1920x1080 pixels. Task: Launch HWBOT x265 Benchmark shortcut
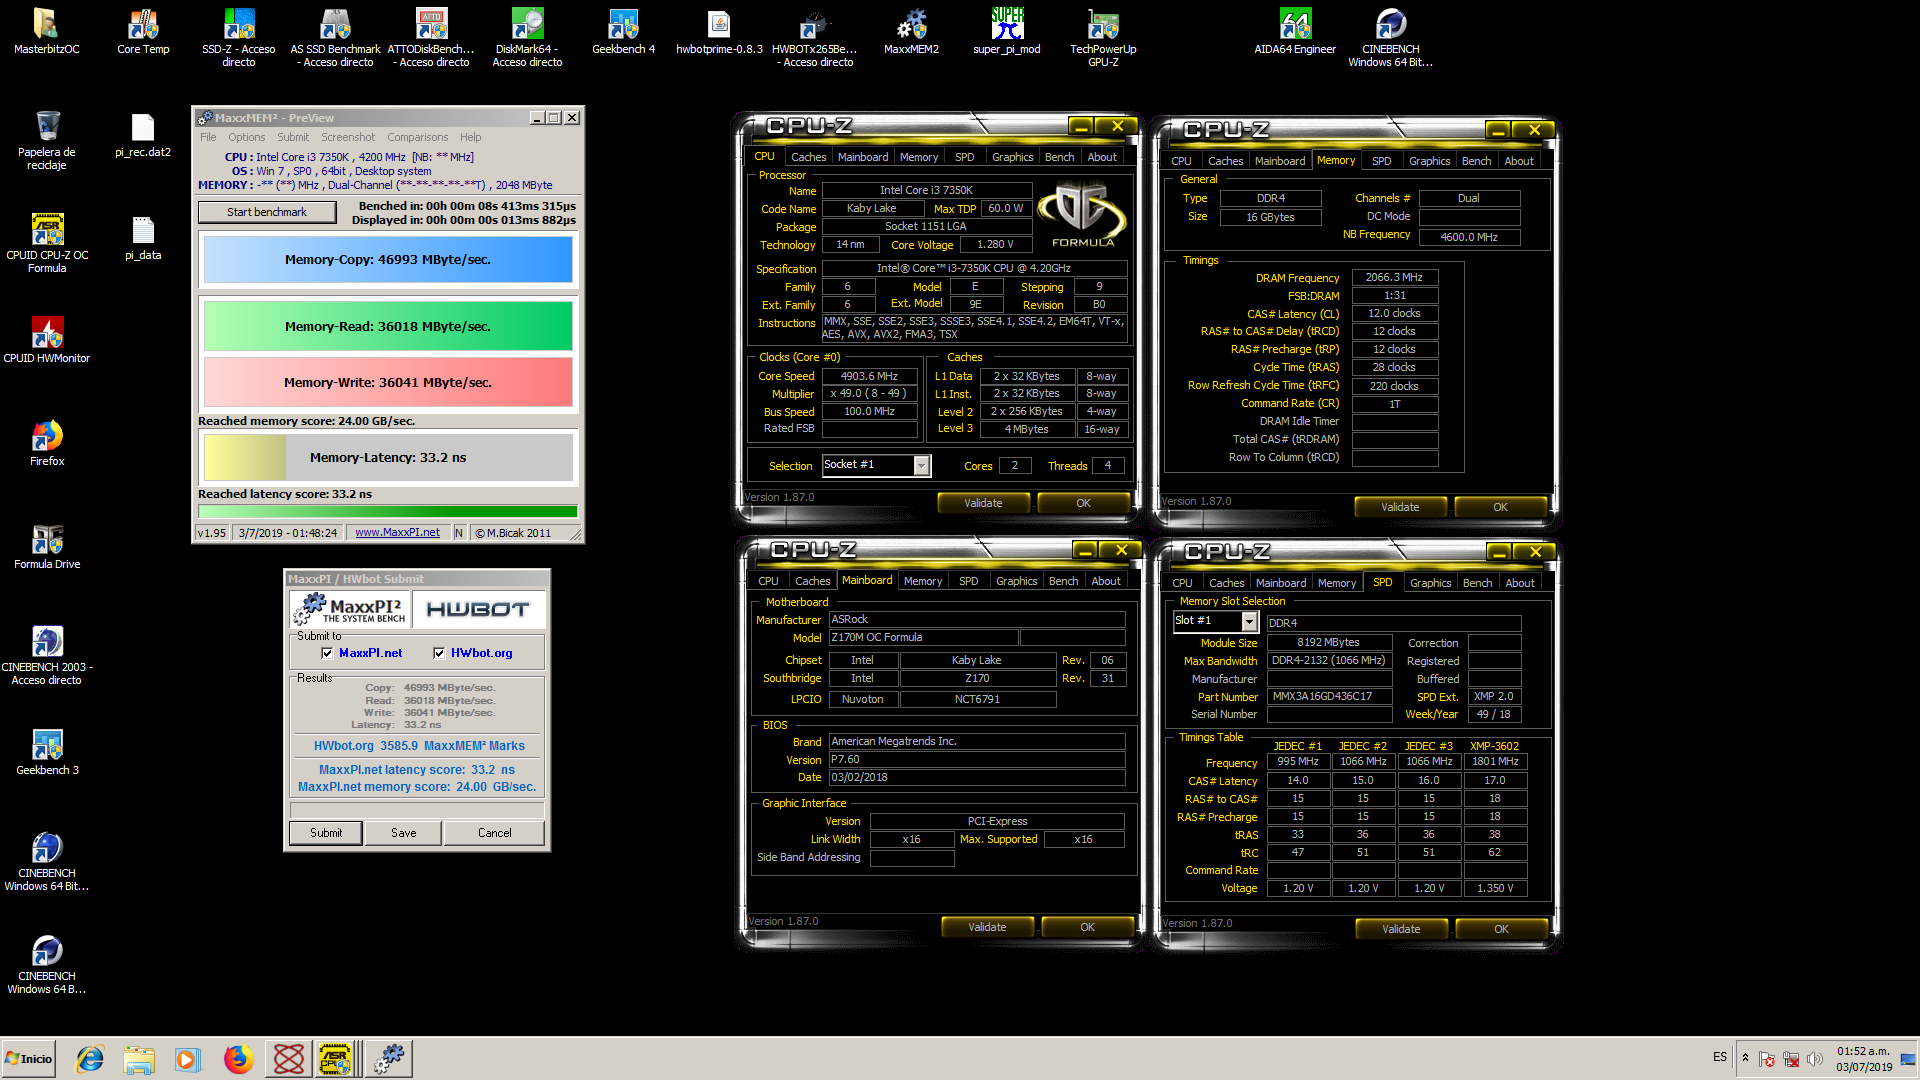pos(815,38)
